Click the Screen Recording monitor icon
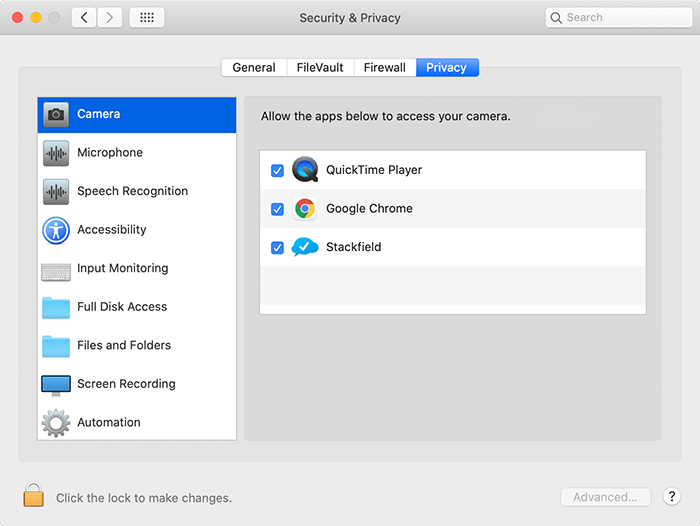700x526 pixels. pos(56,386)
